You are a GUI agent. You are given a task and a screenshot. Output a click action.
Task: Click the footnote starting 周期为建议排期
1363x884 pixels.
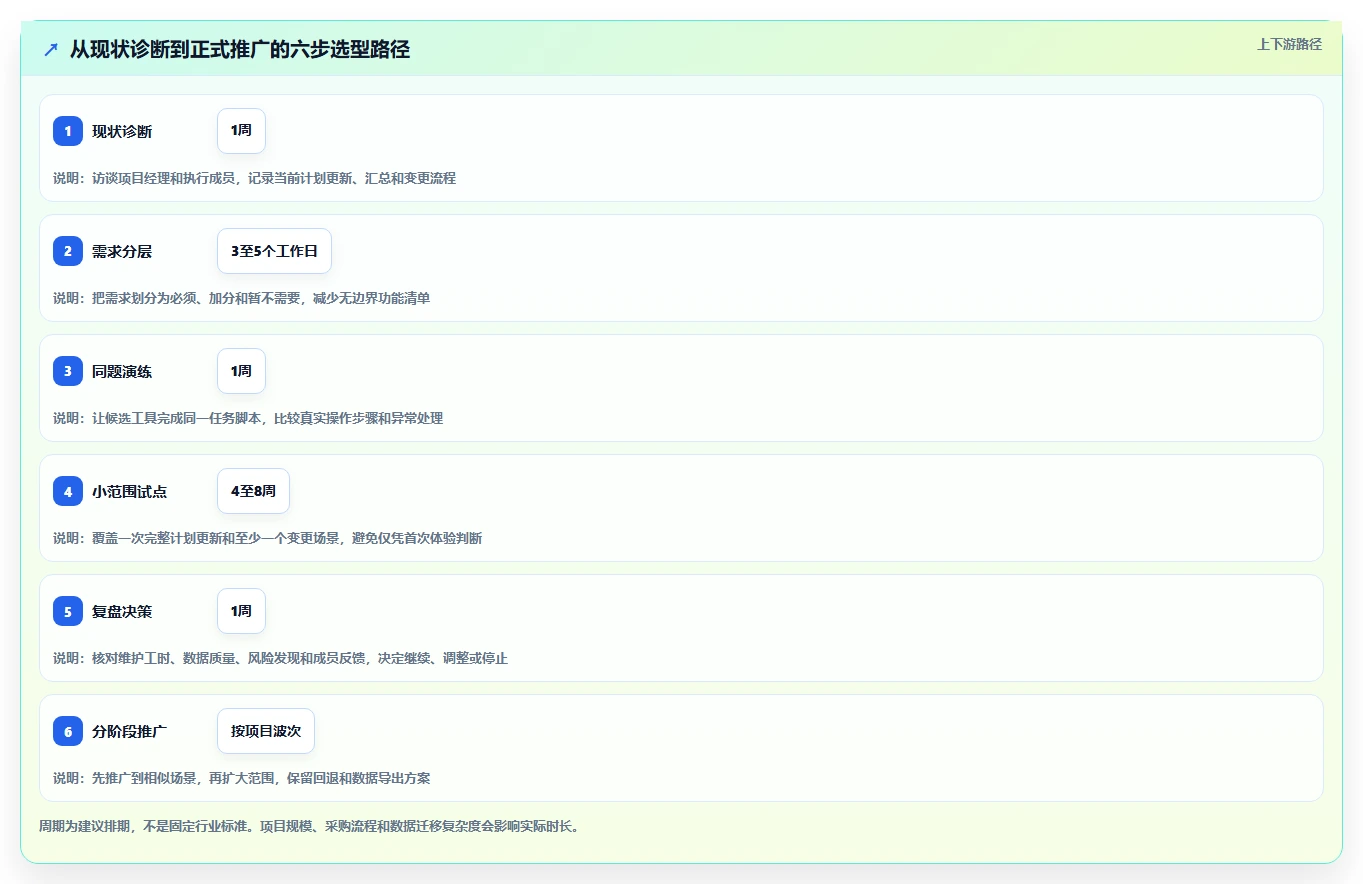(x=309, y=827)
